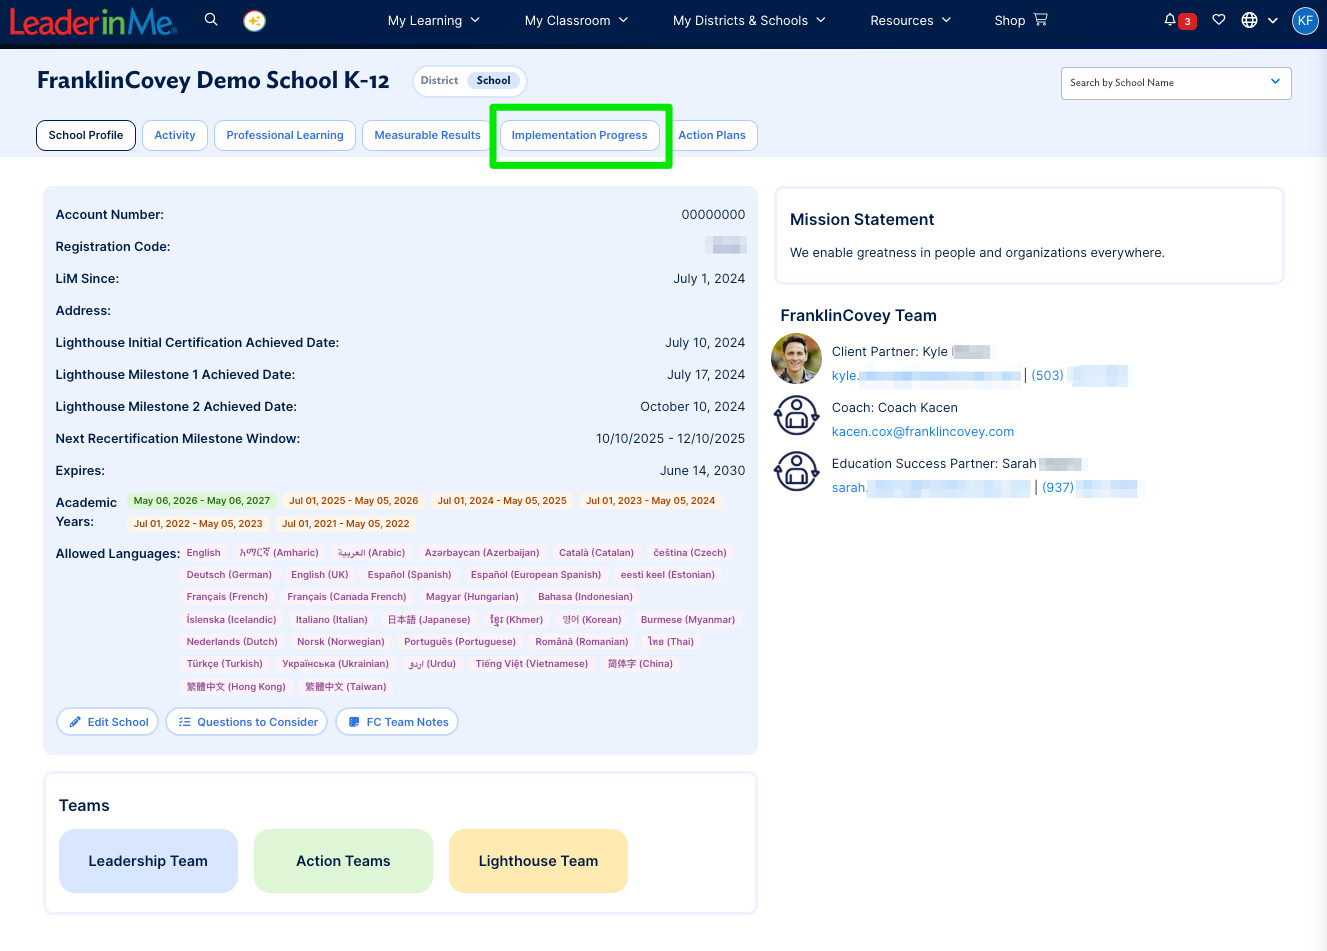Screen dimensions: 1327x951
Task: Open the Search by School Name dropdown
Action: point(1176,83)
